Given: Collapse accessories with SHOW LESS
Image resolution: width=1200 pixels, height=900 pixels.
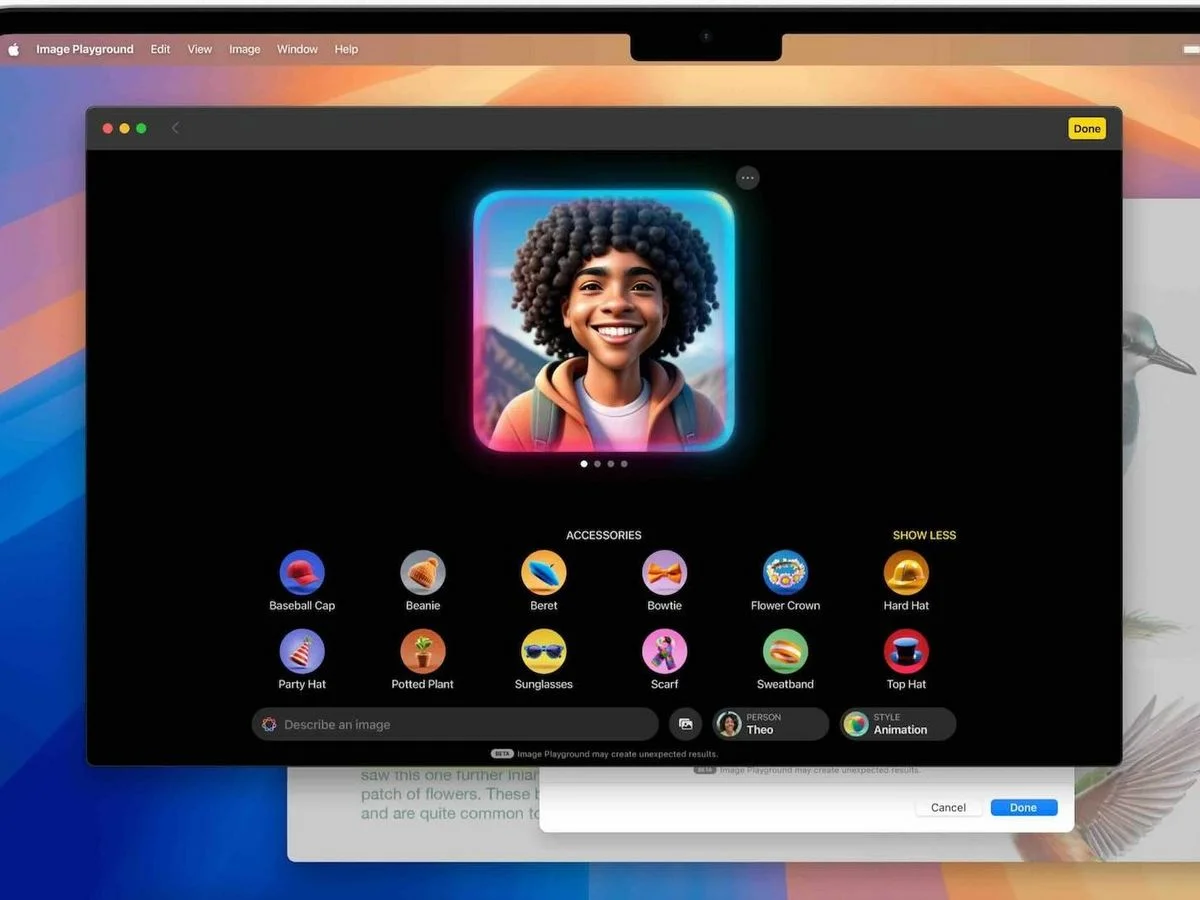Looking at the screenshot, I should pyautogui.click(x=924, y=535).
